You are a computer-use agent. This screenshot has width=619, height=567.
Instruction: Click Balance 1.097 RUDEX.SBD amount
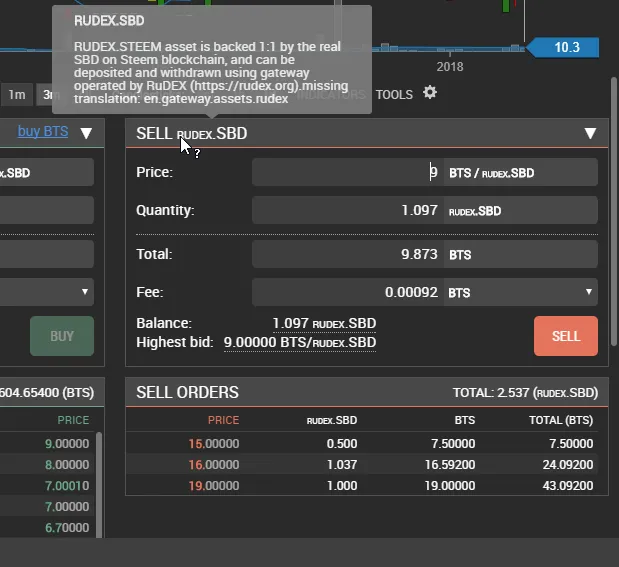tap(324, 323)
